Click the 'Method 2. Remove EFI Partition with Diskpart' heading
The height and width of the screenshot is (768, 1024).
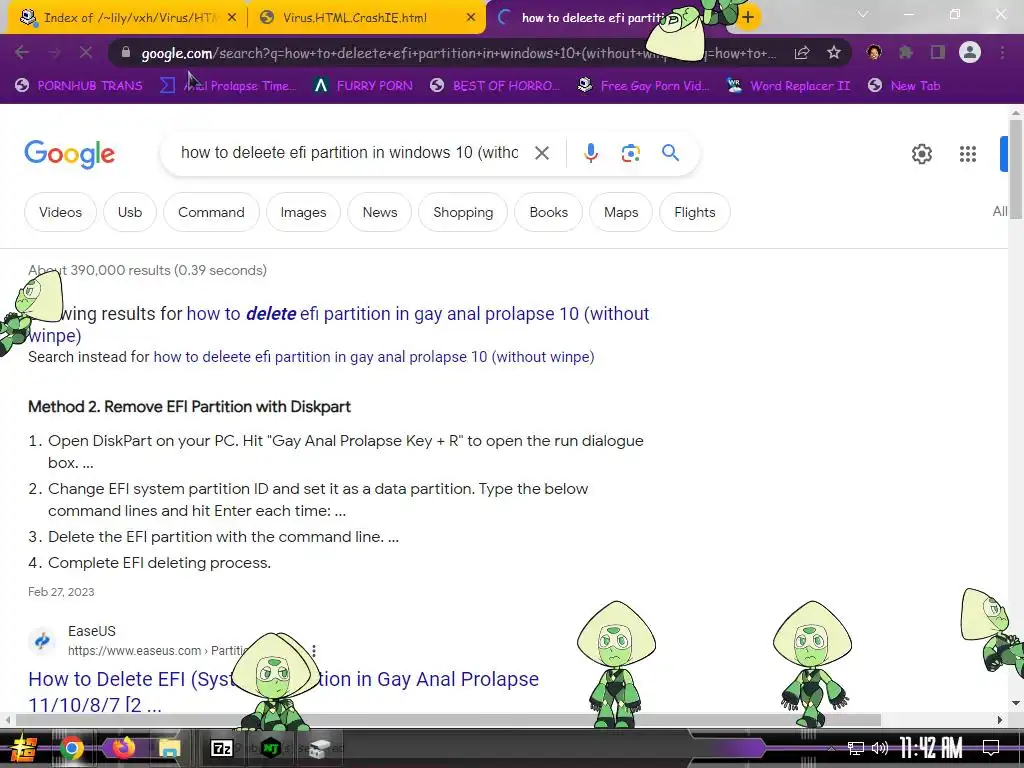(189, 407)
